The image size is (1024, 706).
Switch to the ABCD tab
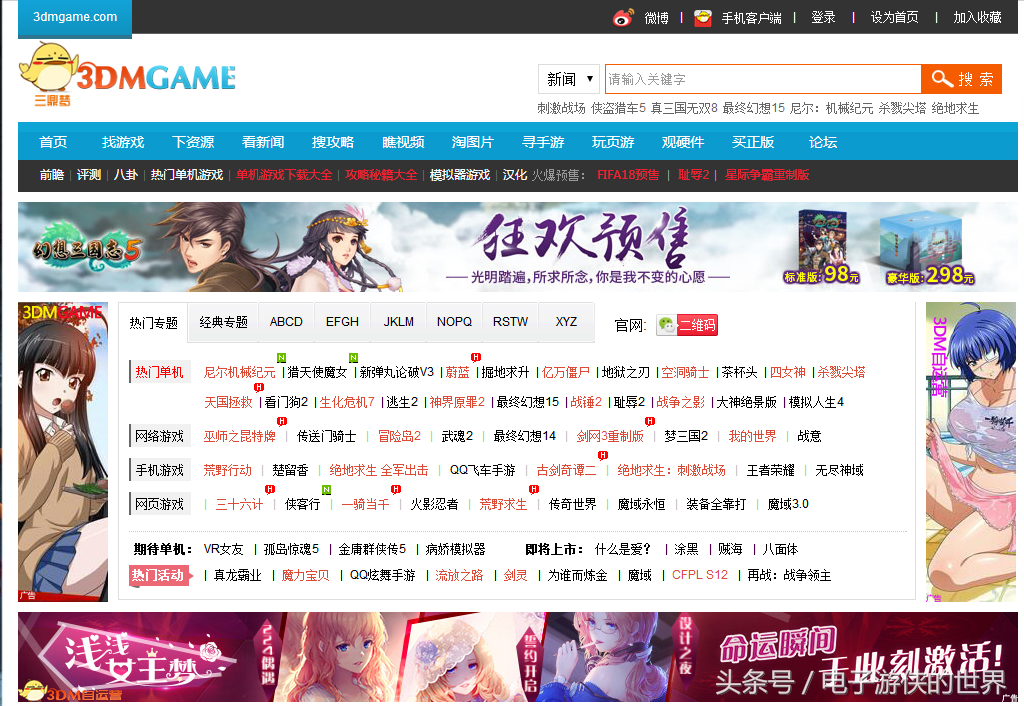coord(286,322)
